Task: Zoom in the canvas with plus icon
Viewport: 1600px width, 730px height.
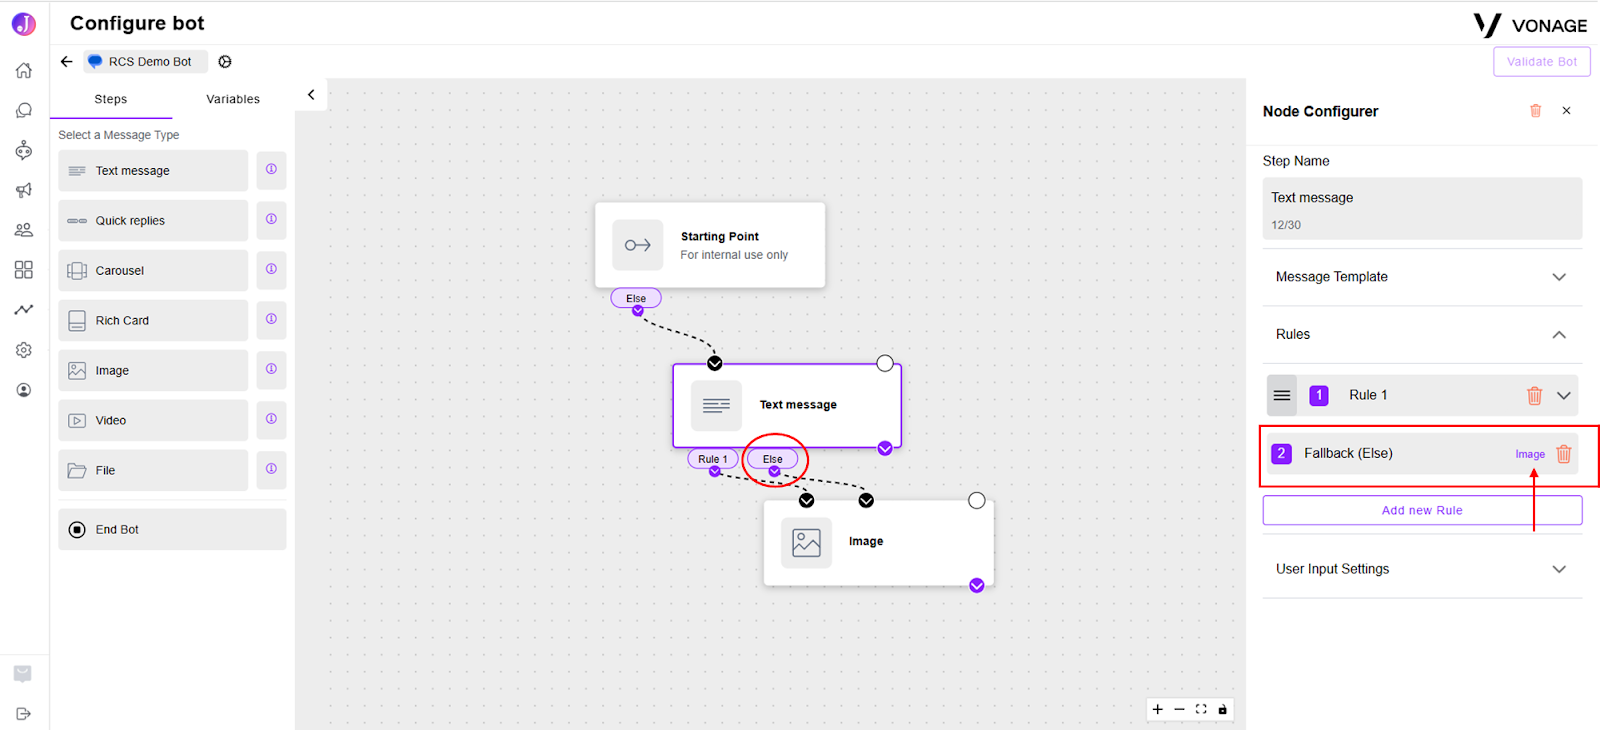Action: pos(1158,710)
